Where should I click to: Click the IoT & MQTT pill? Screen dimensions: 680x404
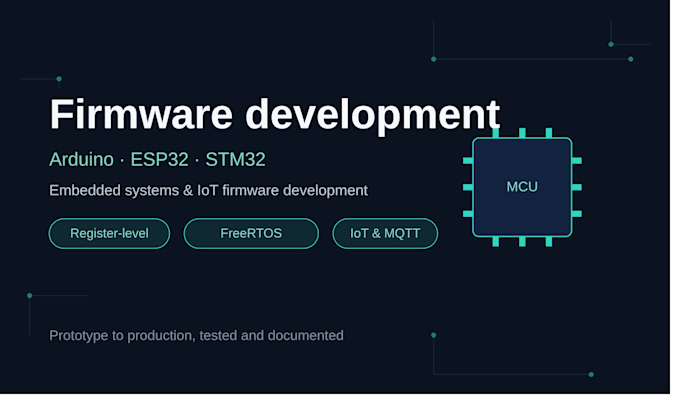385,234
